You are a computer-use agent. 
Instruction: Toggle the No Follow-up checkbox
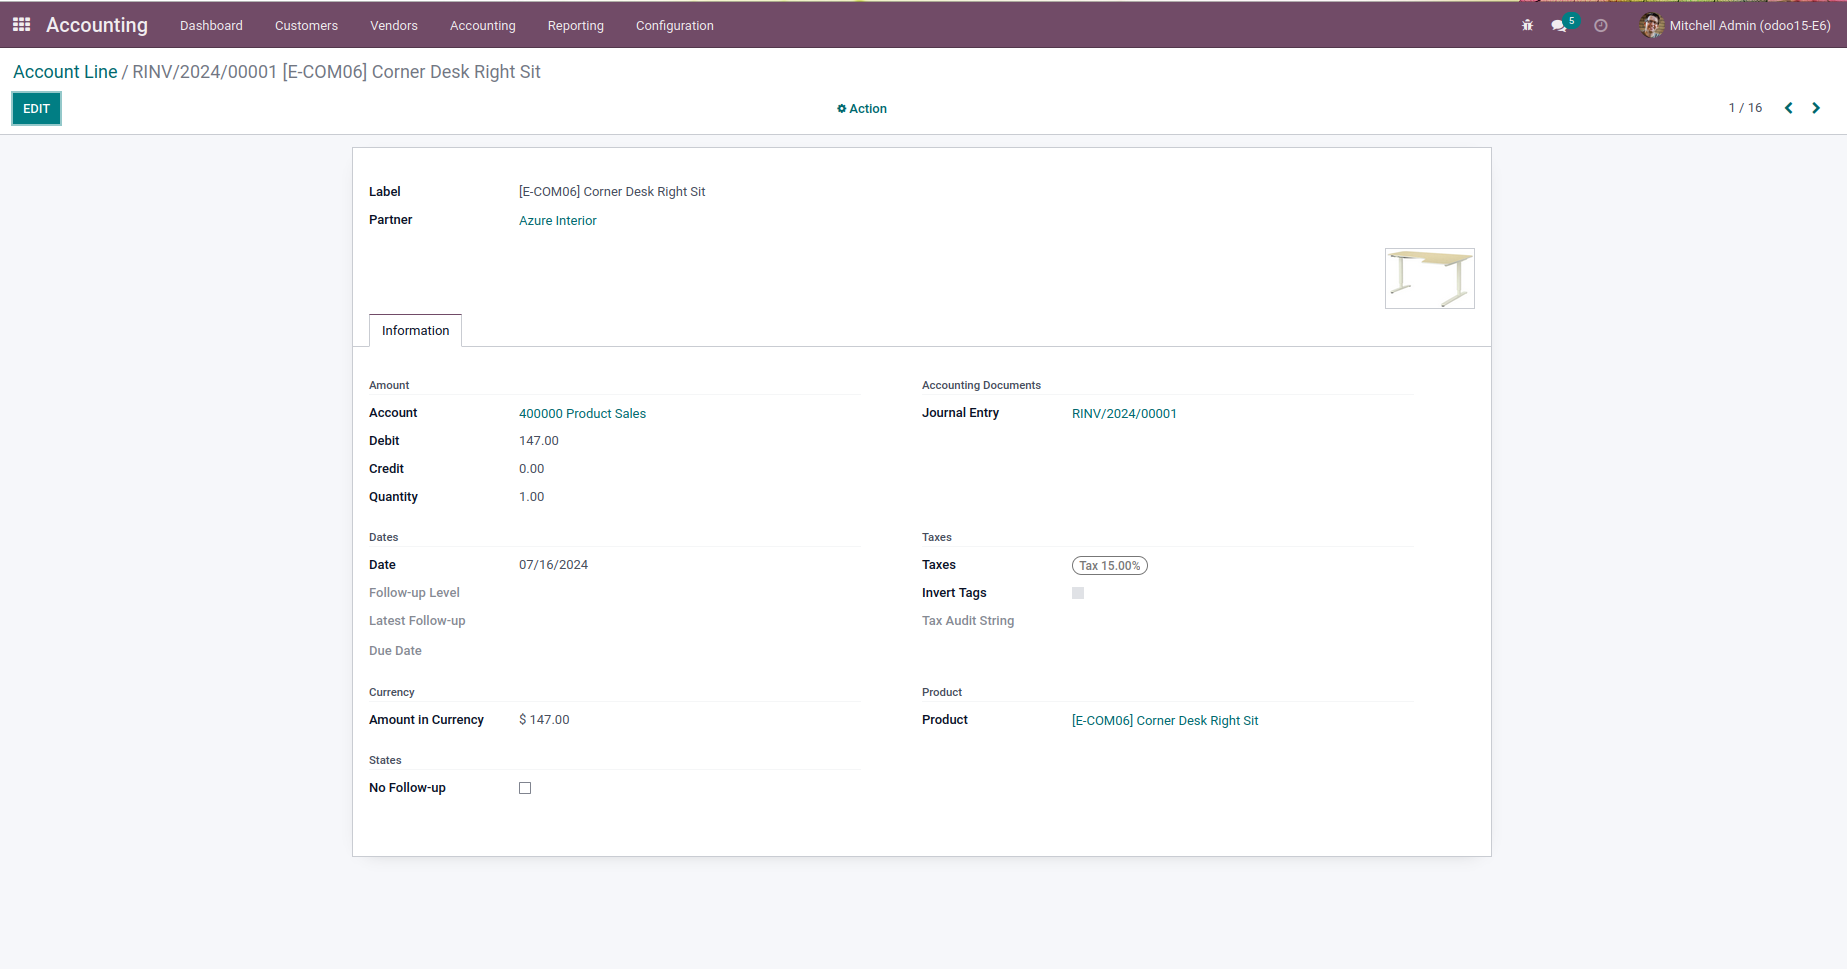click(x=525, y=788)
